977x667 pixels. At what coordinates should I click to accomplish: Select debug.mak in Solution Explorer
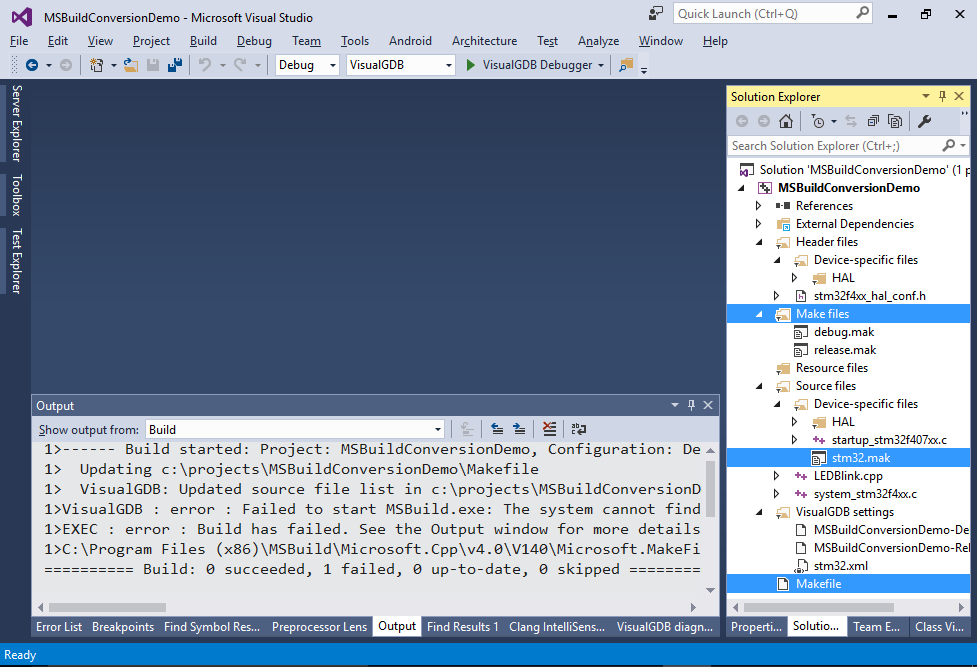click(844, 332)
